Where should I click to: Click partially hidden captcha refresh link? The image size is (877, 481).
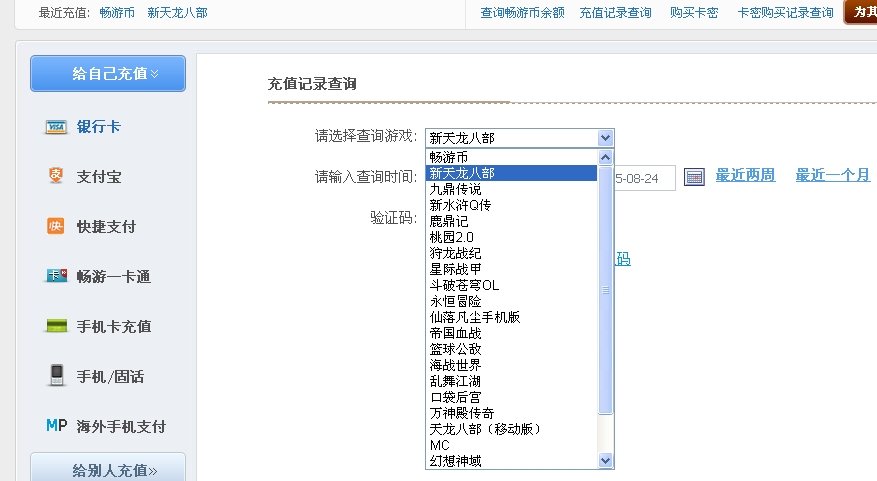(623, 258)
